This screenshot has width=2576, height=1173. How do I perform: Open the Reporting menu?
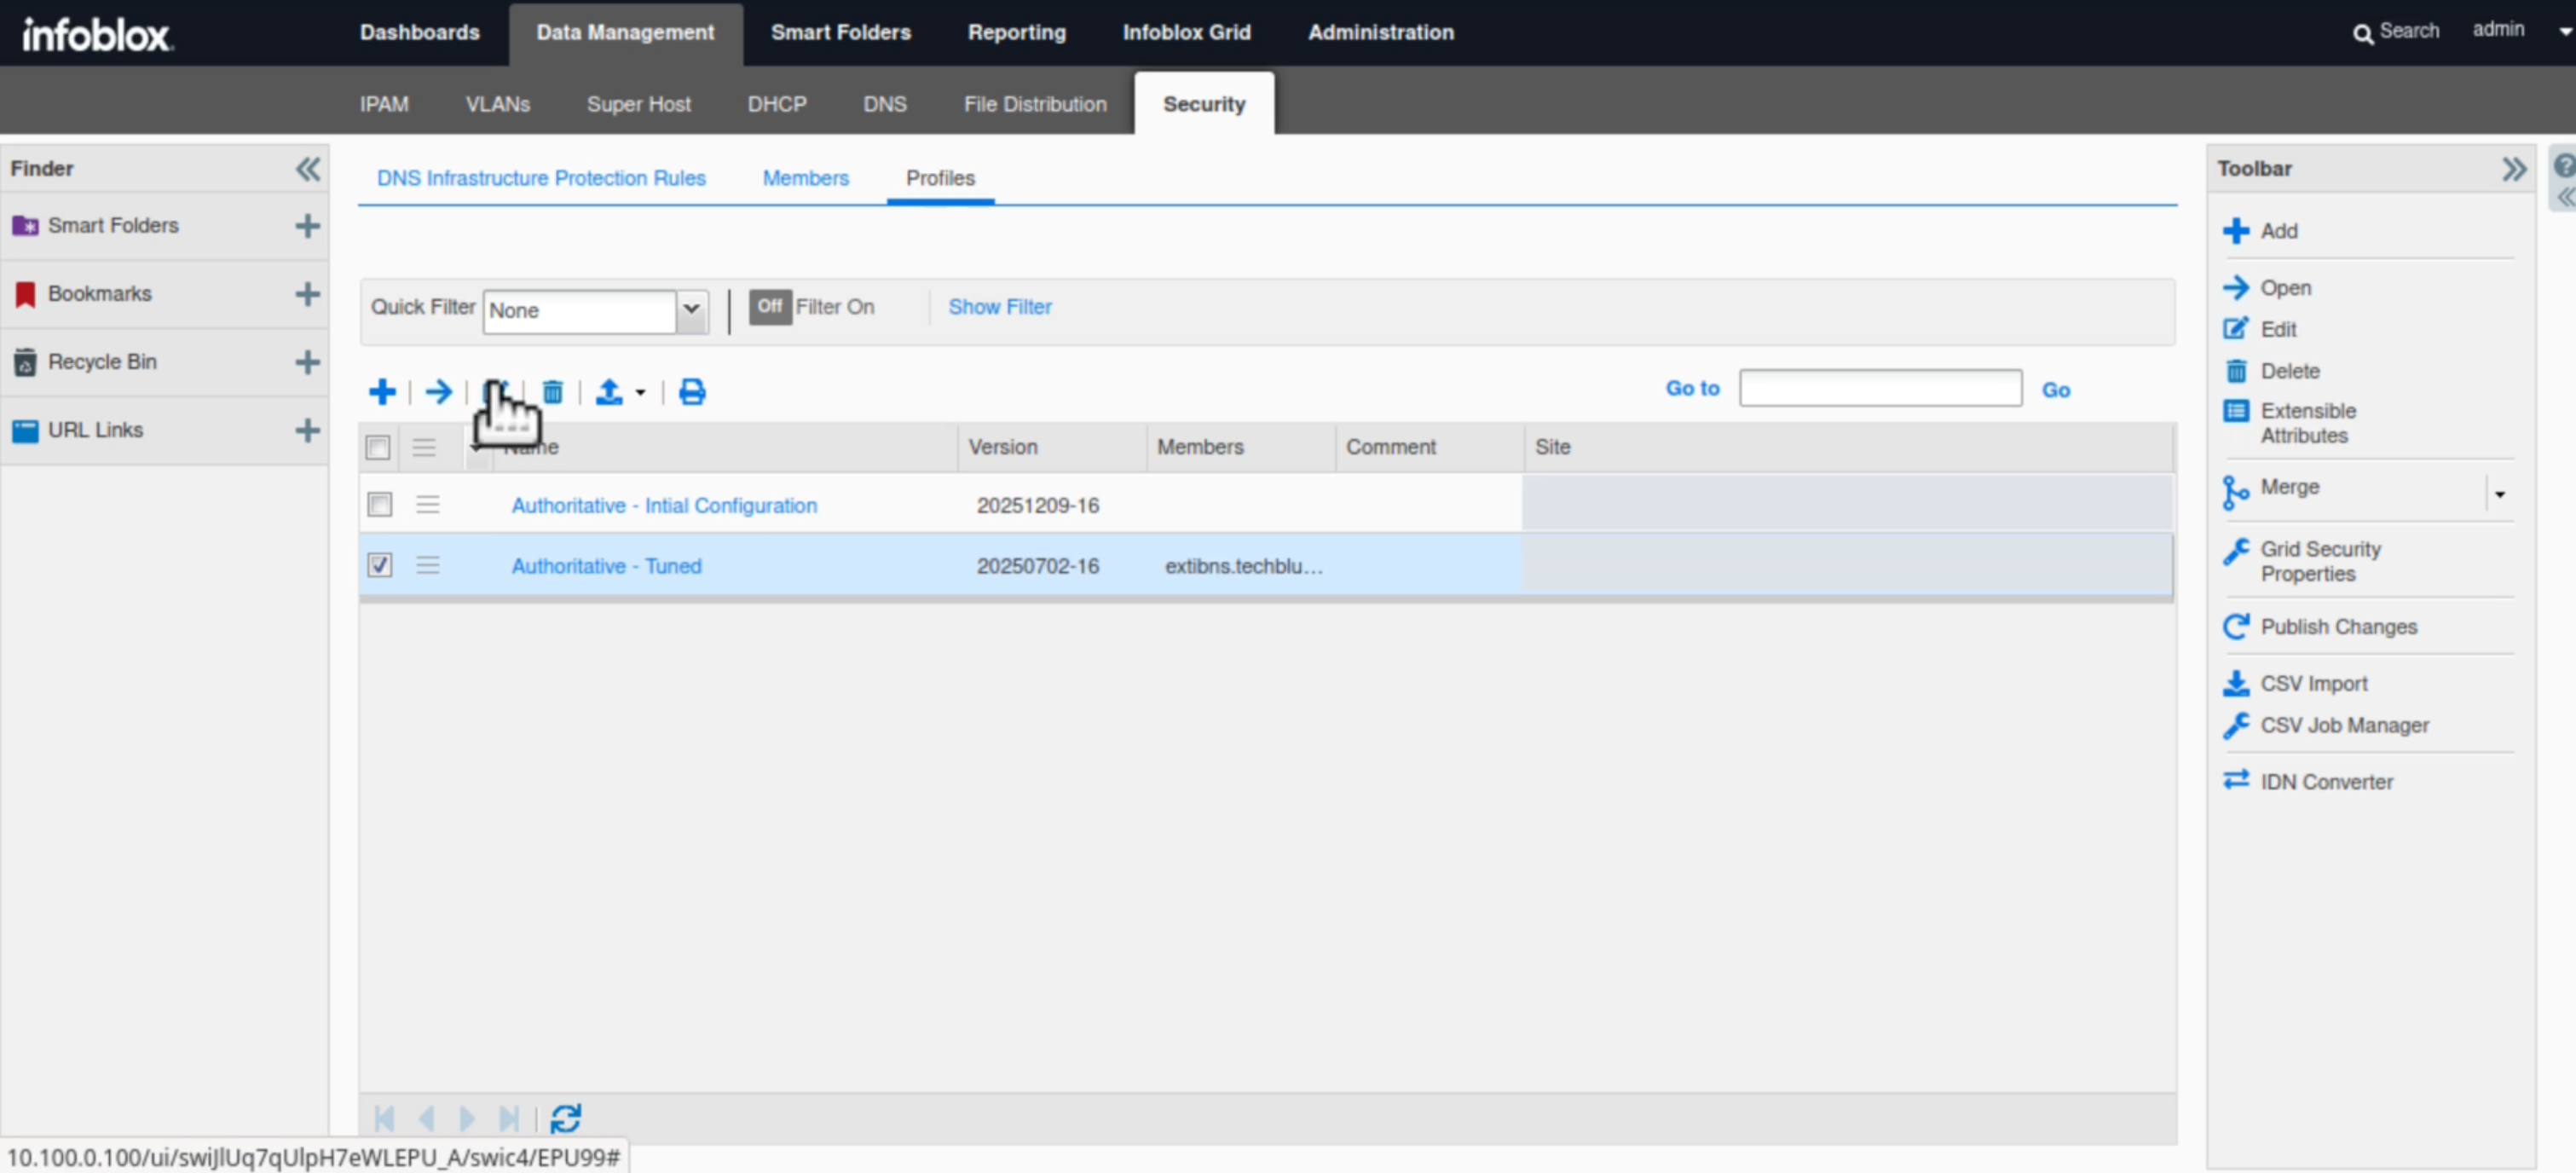(1017, 32)
